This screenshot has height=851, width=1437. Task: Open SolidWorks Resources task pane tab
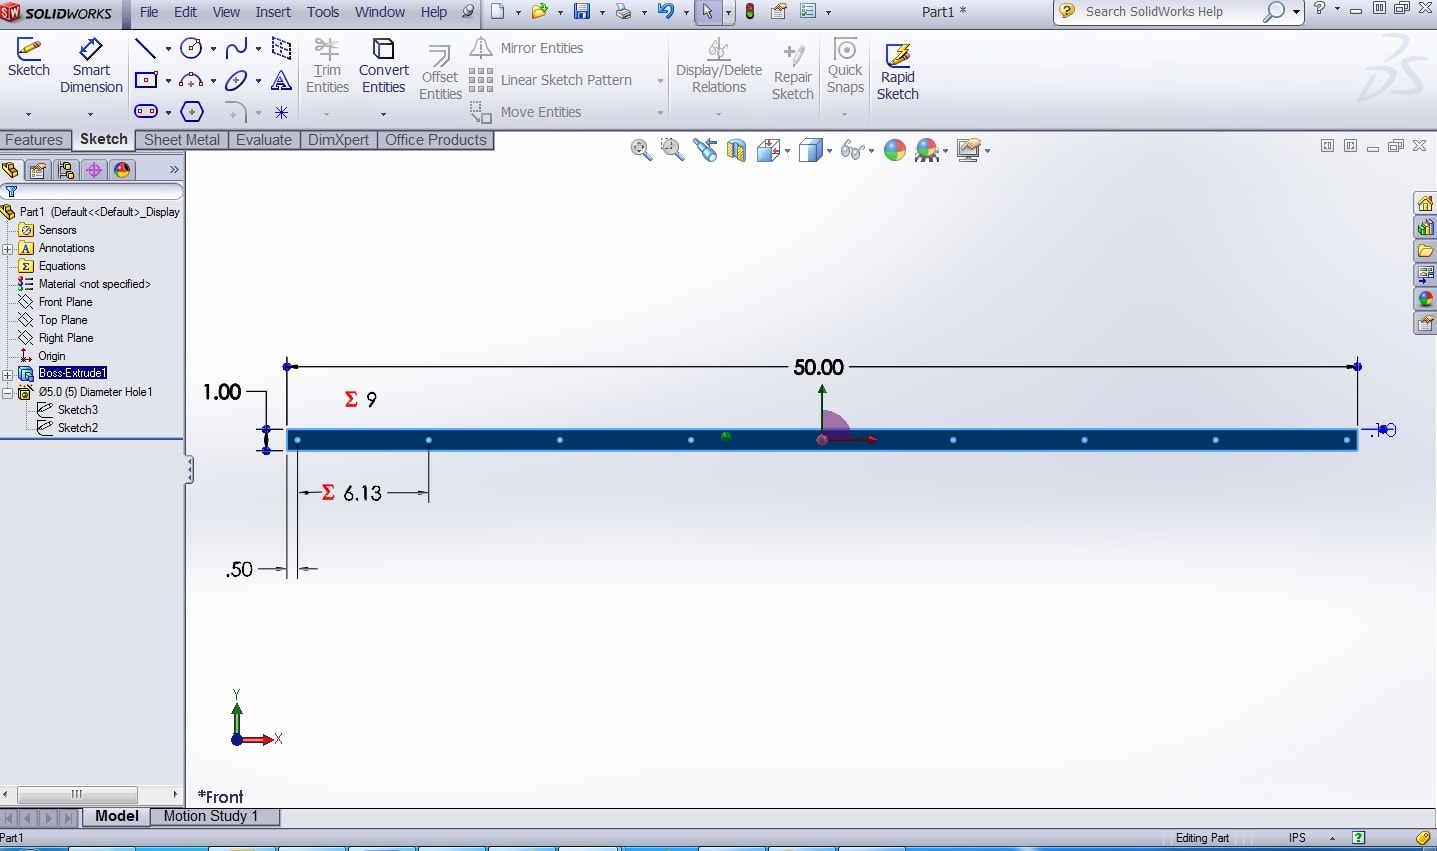tap(1425, 203)
